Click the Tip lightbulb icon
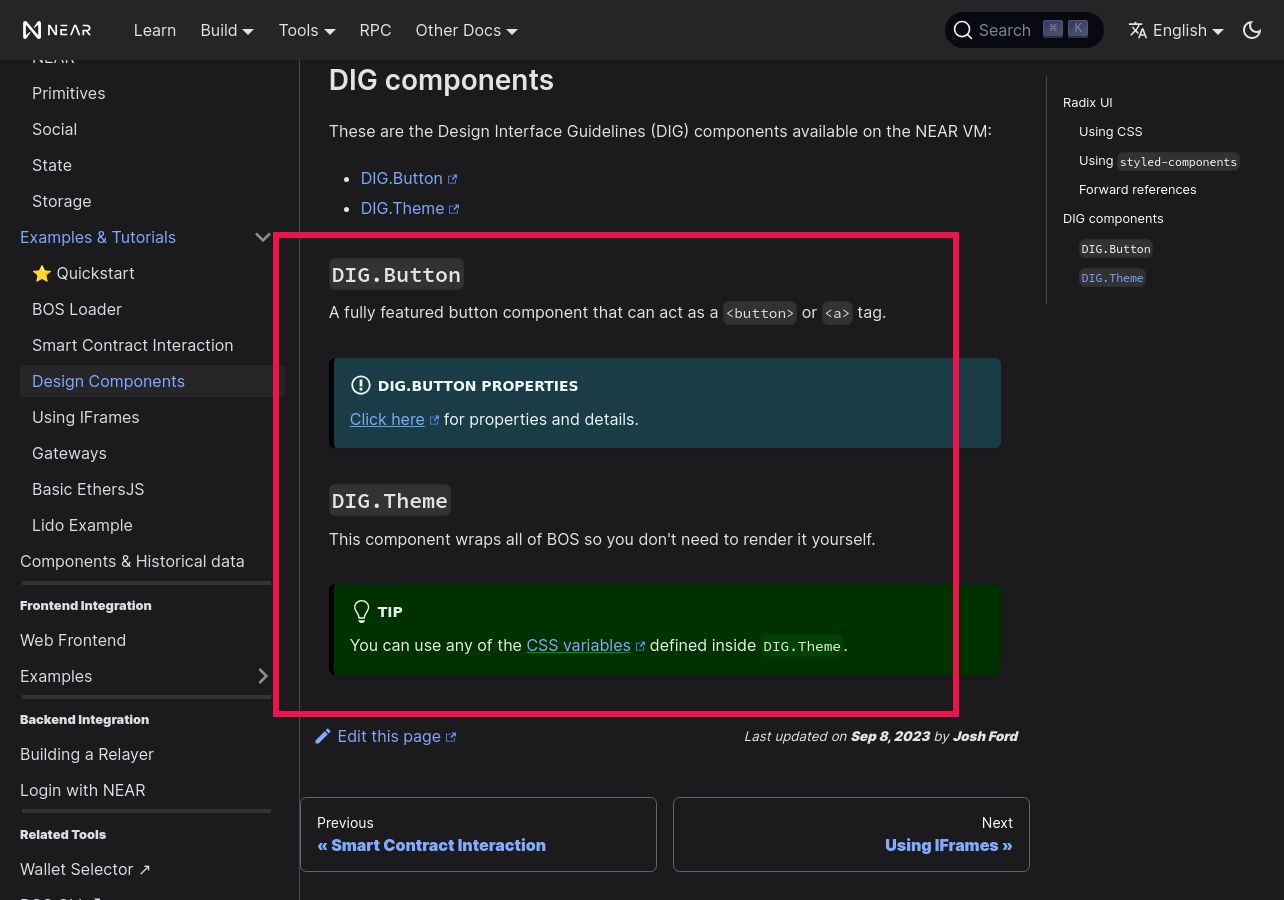 point(361,611)
